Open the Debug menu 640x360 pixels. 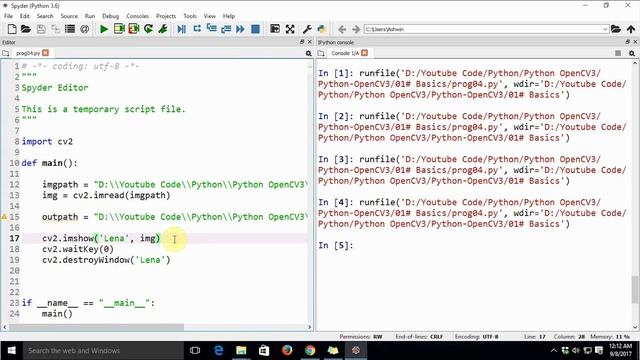[x=110, y=16]
